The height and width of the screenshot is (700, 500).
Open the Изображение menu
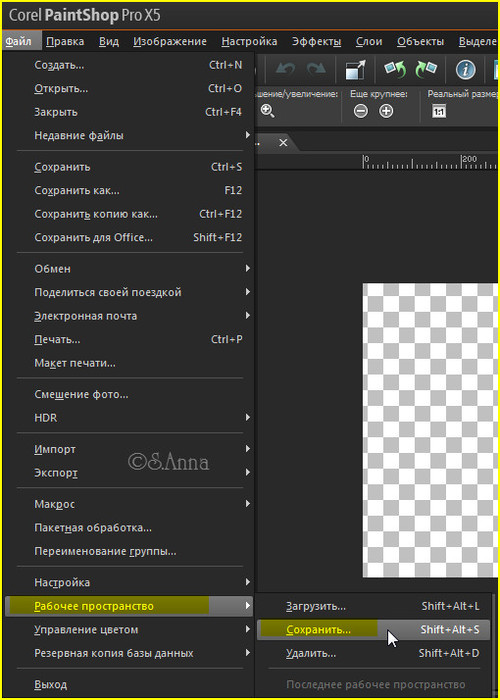(x=170, y=42)
